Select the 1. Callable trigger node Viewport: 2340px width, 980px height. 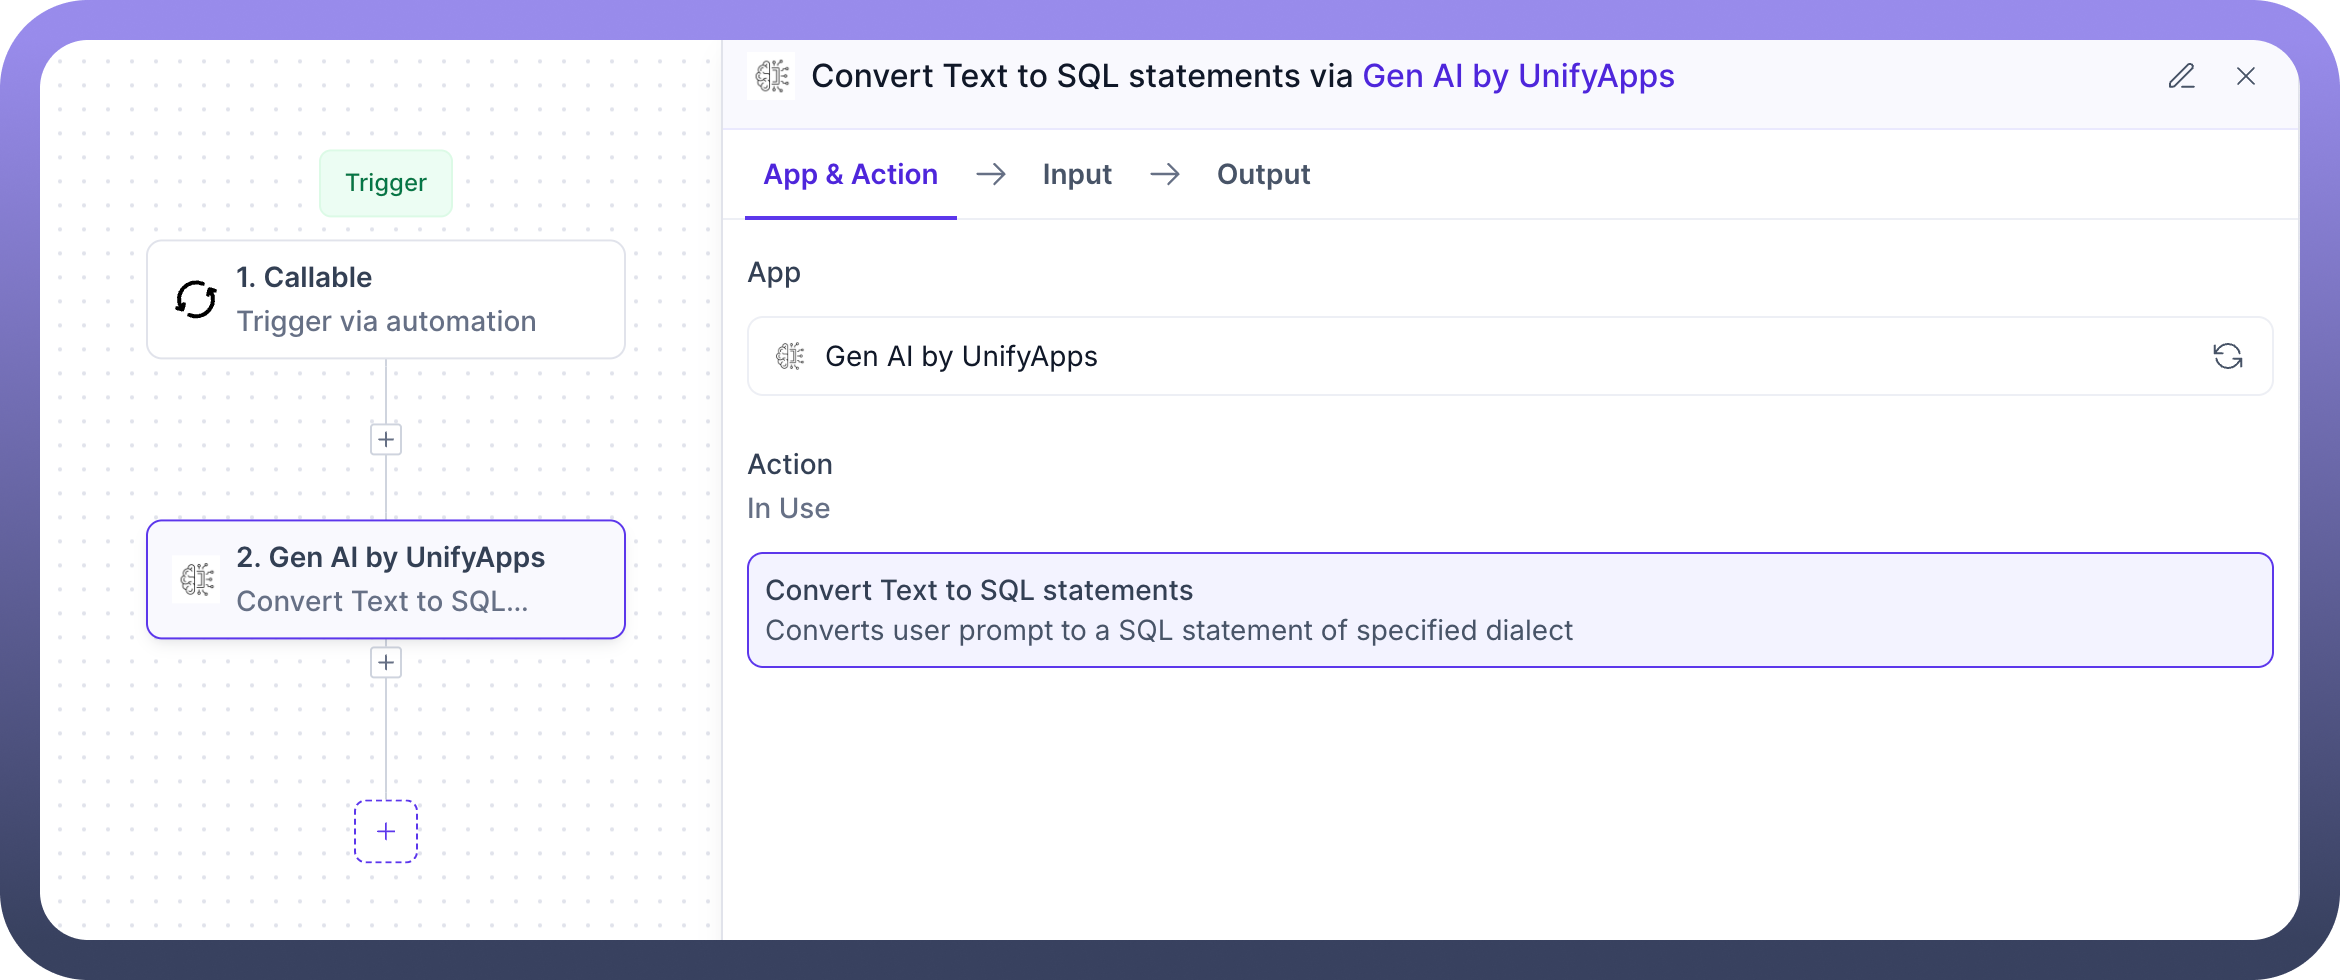(x=386, y=299)
